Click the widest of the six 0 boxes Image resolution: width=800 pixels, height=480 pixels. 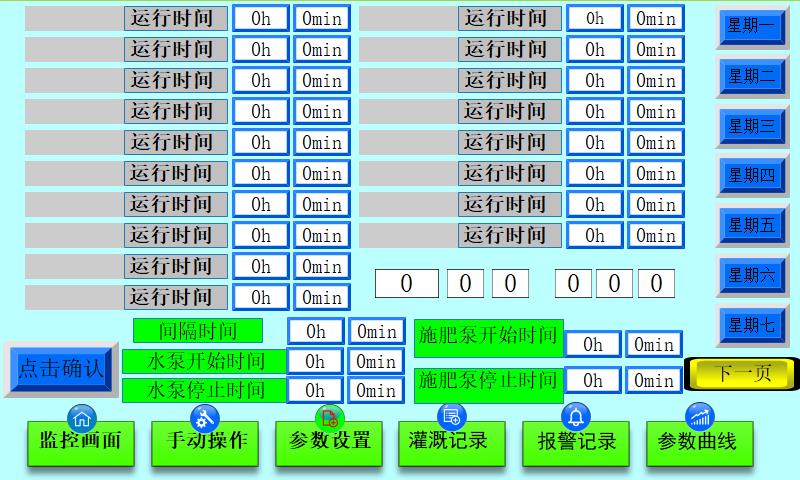click(x=407, y=284)
